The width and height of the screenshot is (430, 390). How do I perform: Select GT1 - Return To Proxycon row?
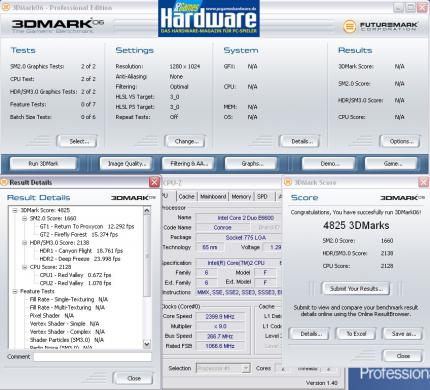[87, 226]
